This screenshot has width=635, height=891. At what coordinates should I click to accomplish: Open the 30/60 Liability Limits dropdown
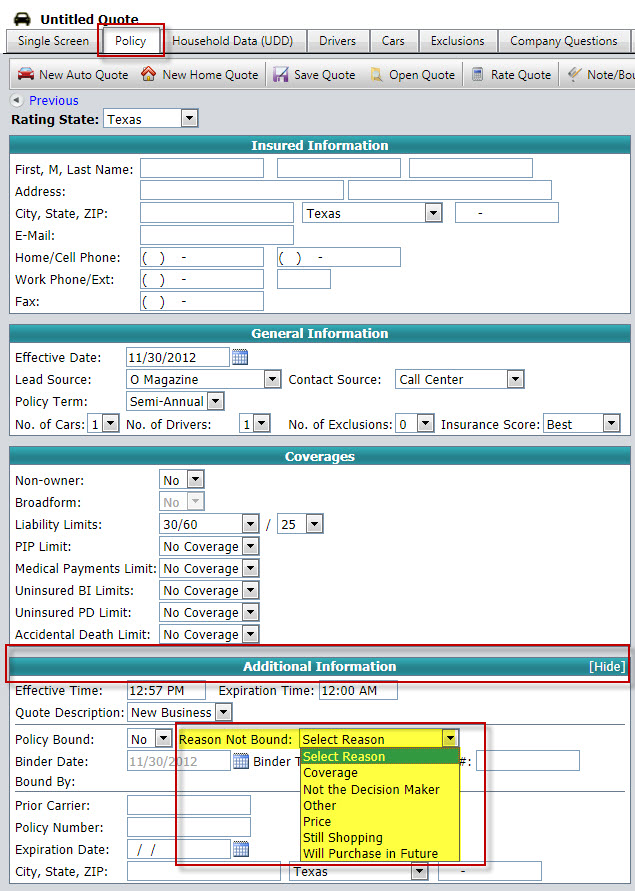pyautogui.click(x=250, y=523)
